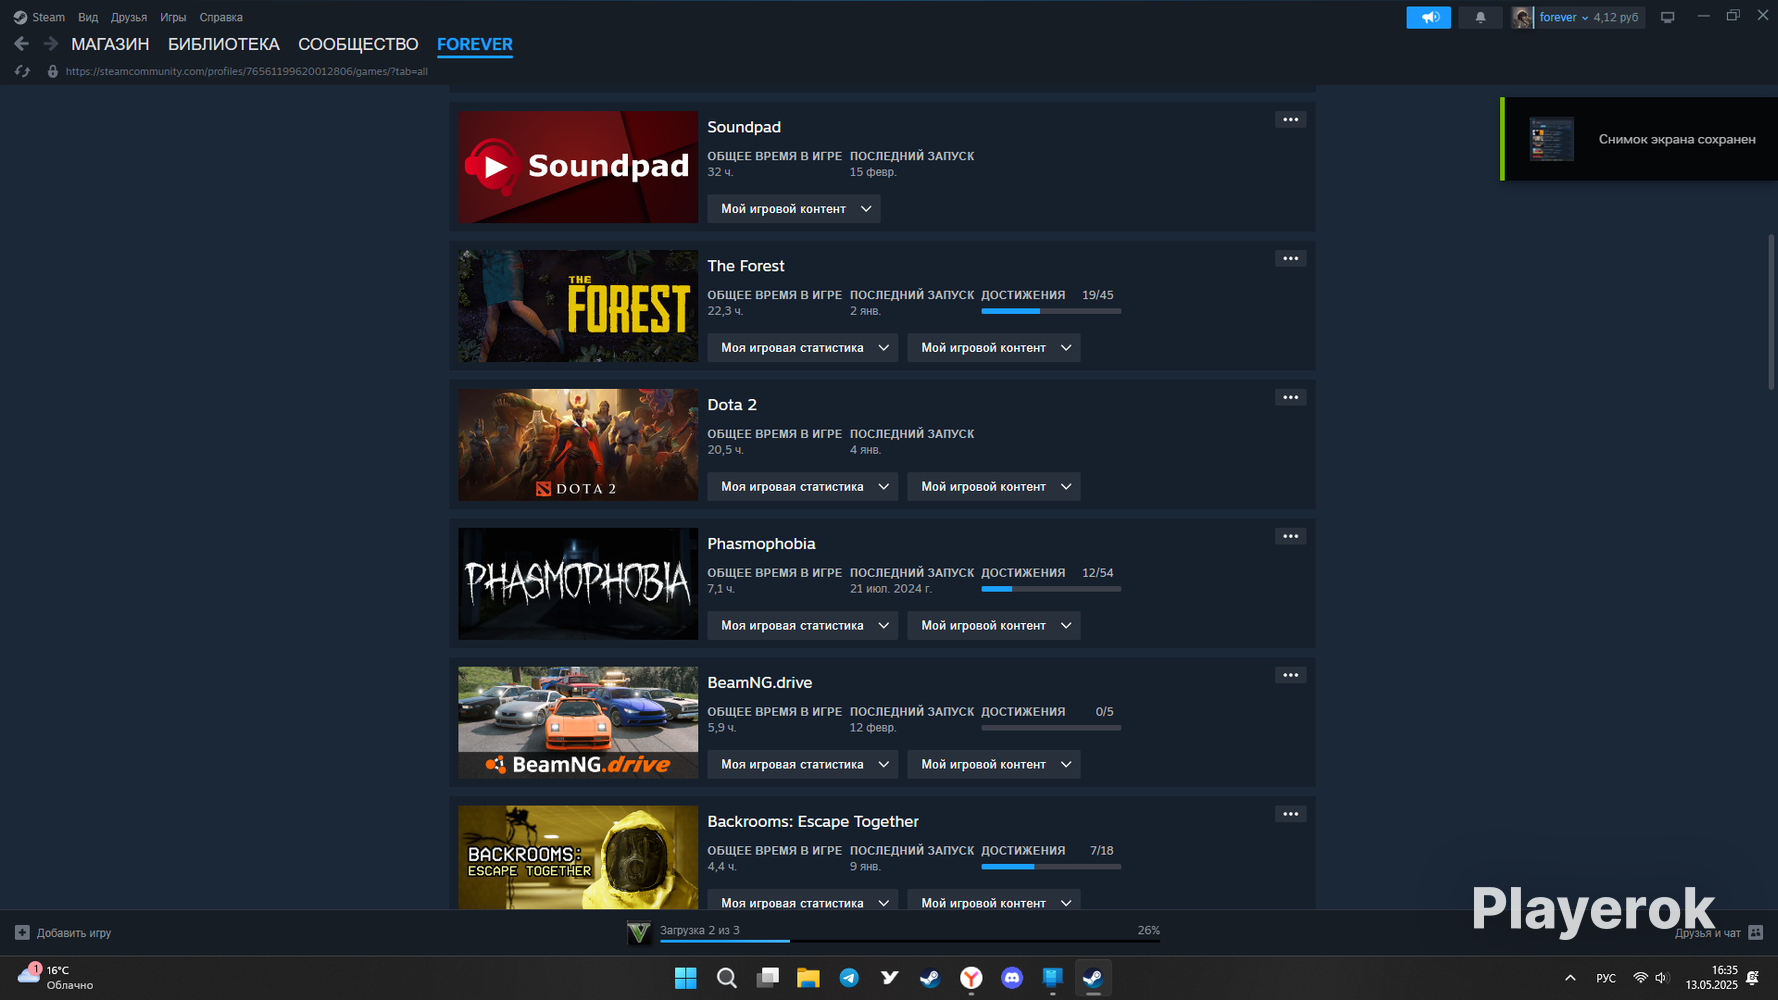
Task: Click the steamcommunity URL address field
Action: [247, 72]
